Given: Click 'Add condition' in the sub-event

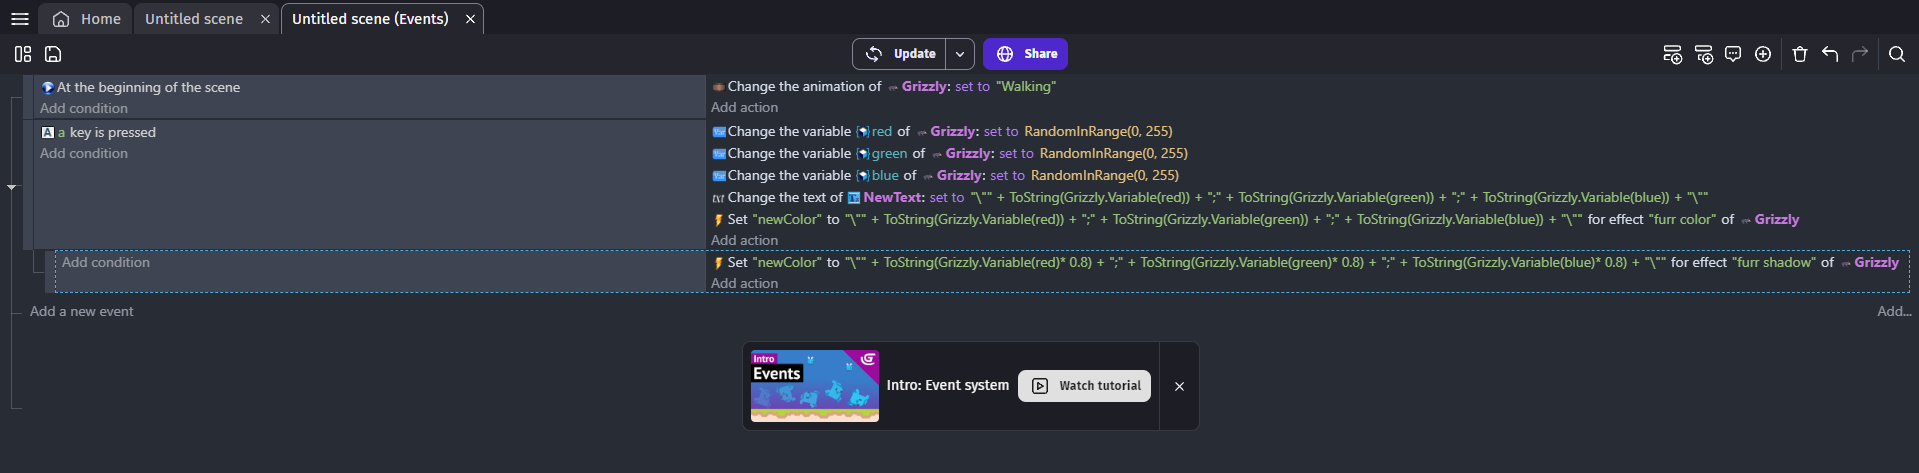Looking at the screenshot, I should [x=106, y=262].
